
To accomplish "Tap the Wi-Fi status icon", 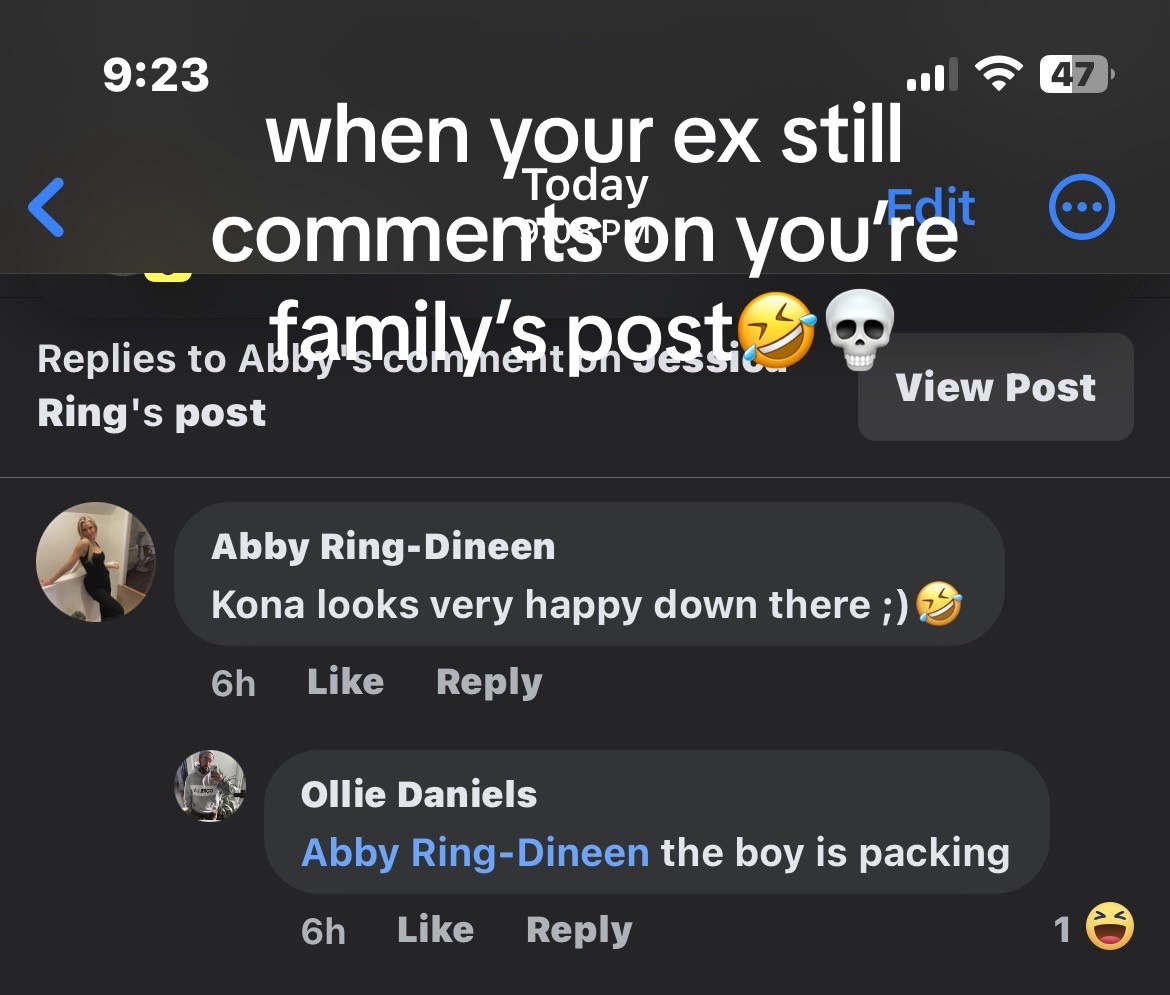I will point(997,76).
